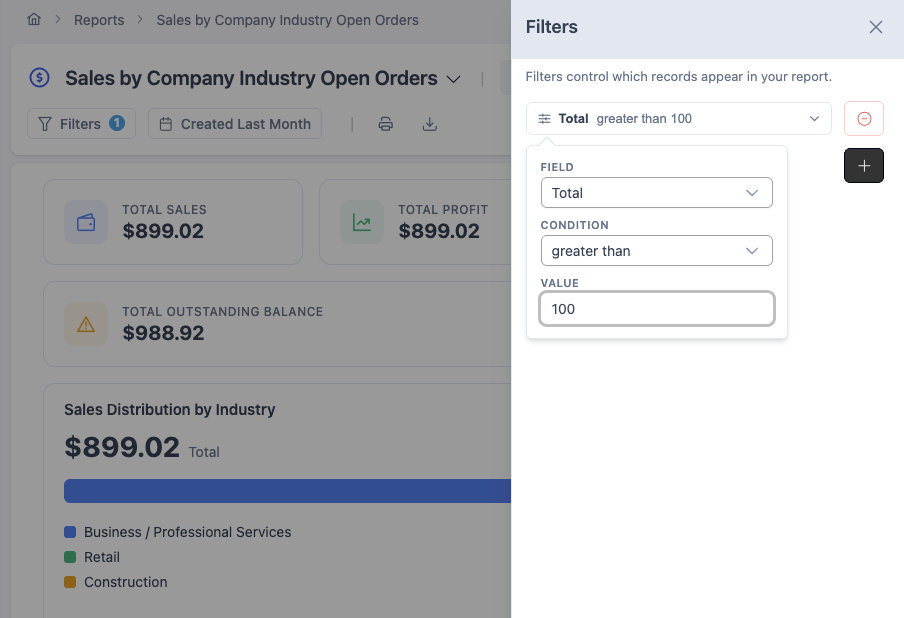The width and height of the screenshot is (904, 618).
Task: Focus the Value input containing 100
Action: [657, 308]
